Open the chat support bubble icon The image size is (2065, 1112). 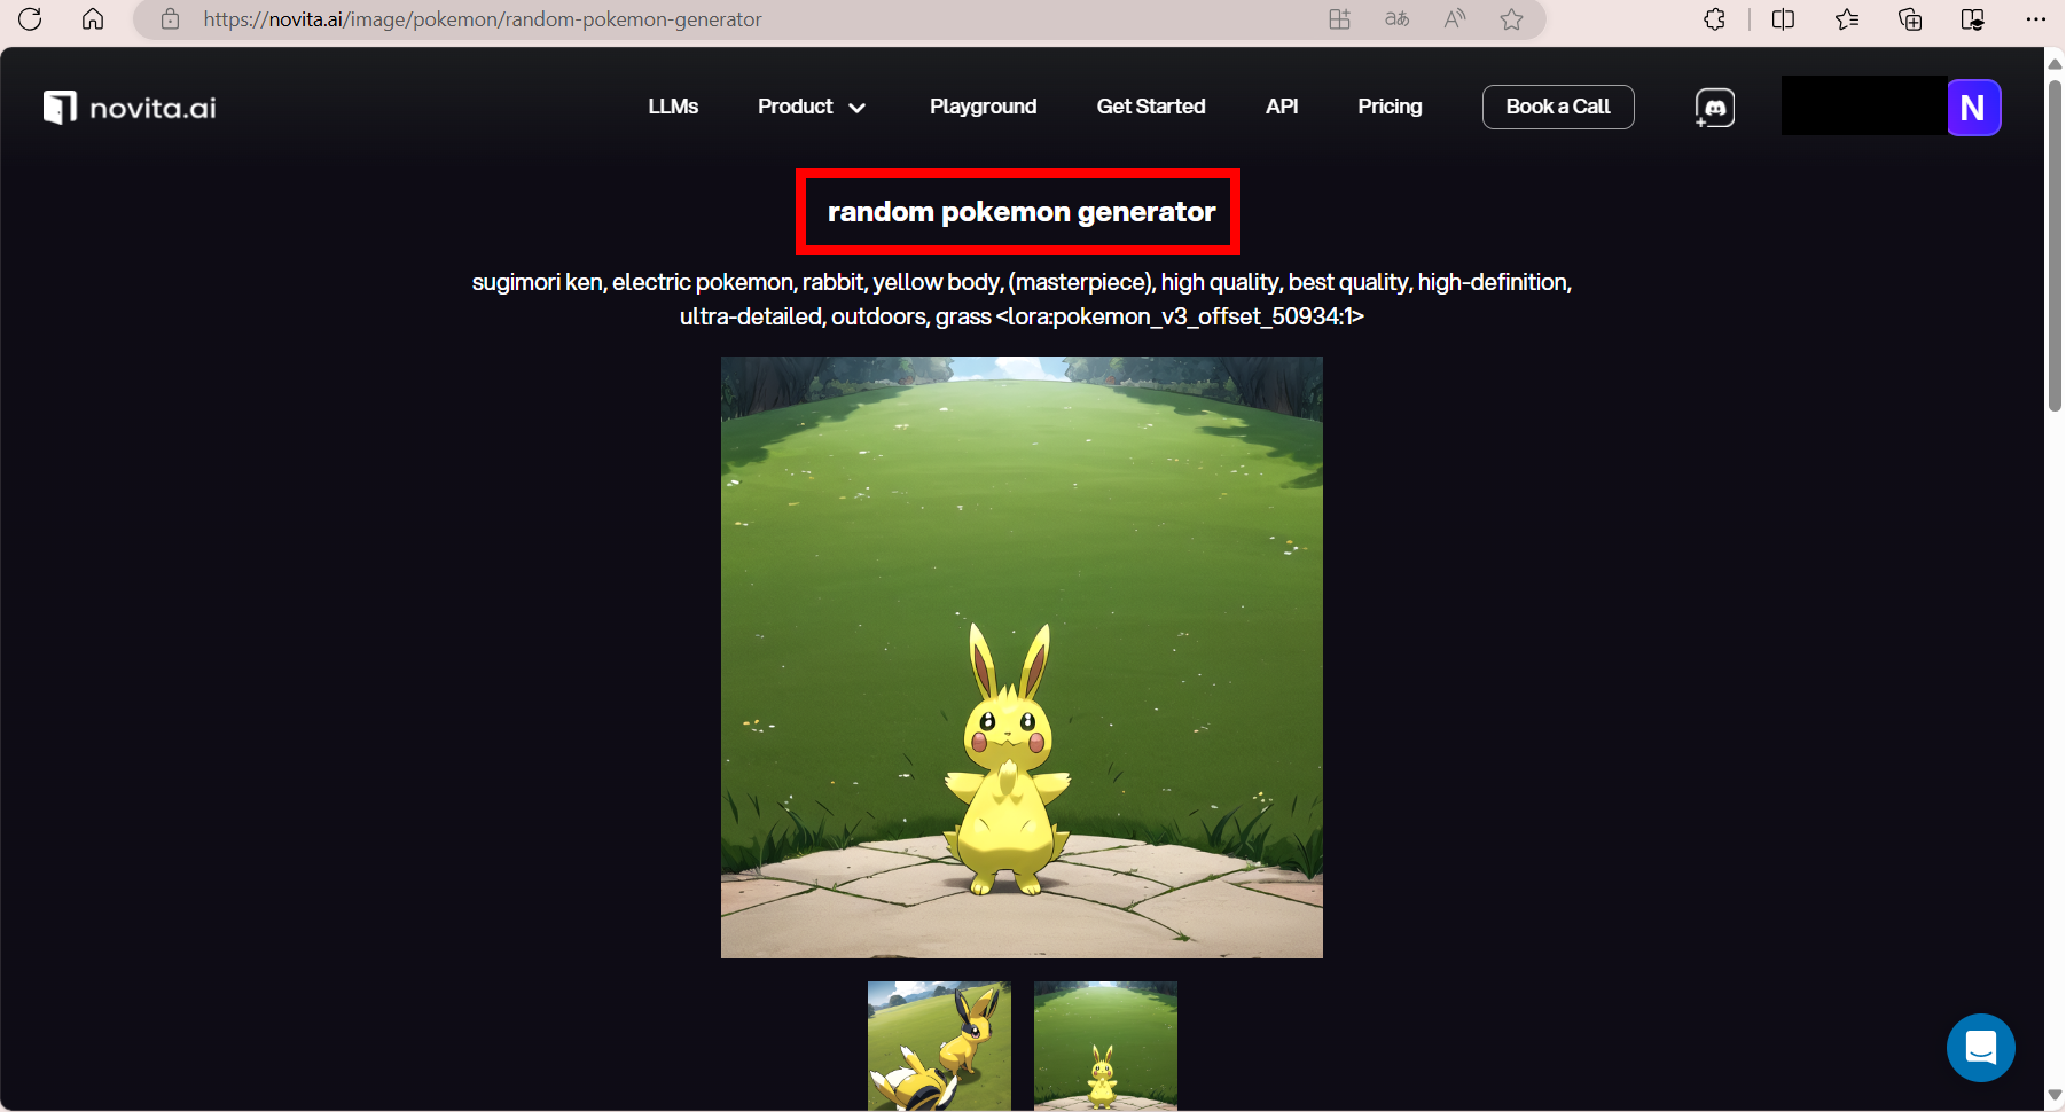[x=1980, y=1047]
